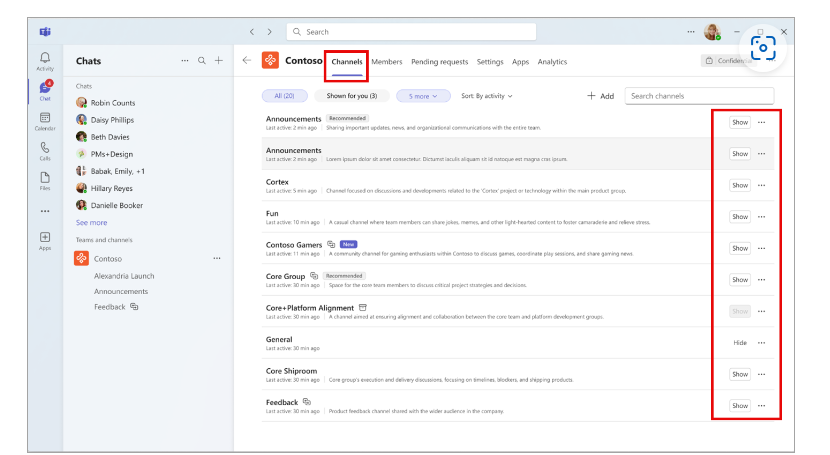Open more options for Fun channel
The width and height of the screenshot is (830, 455).
(761, 217)
